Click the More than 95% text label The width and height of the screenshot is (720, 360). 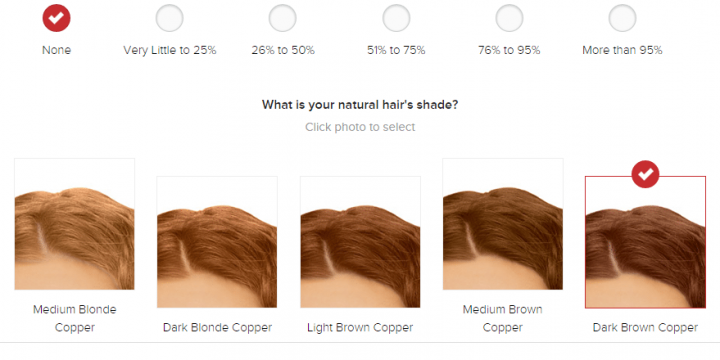point(622,50)
